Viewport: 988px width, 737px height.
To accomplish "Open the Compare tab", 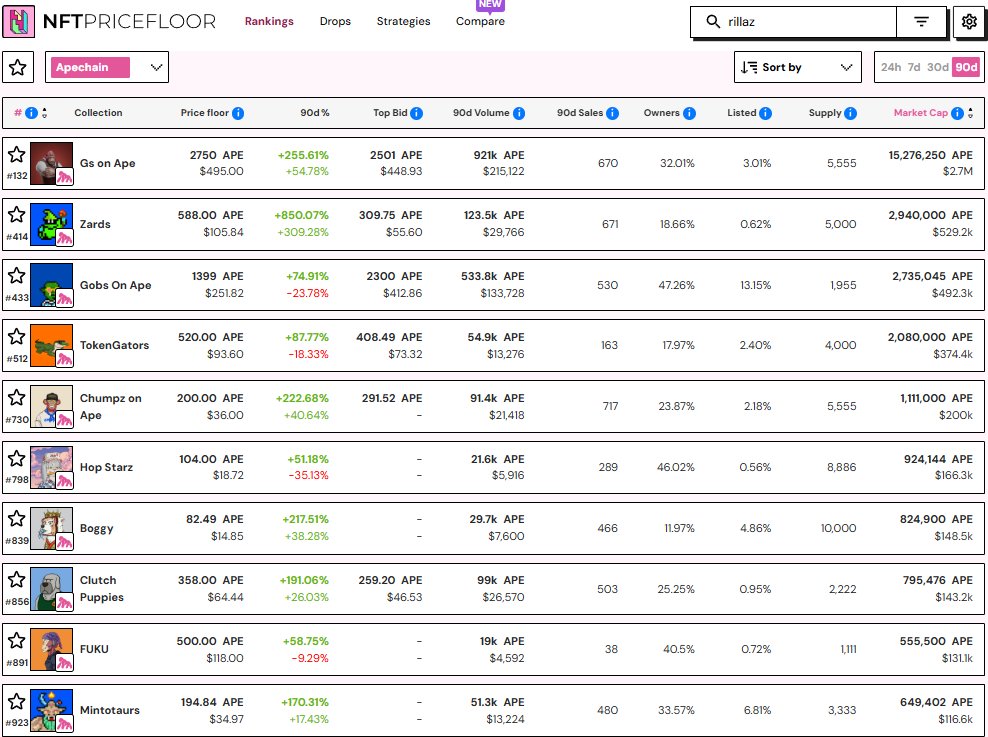I will [480, 21].
